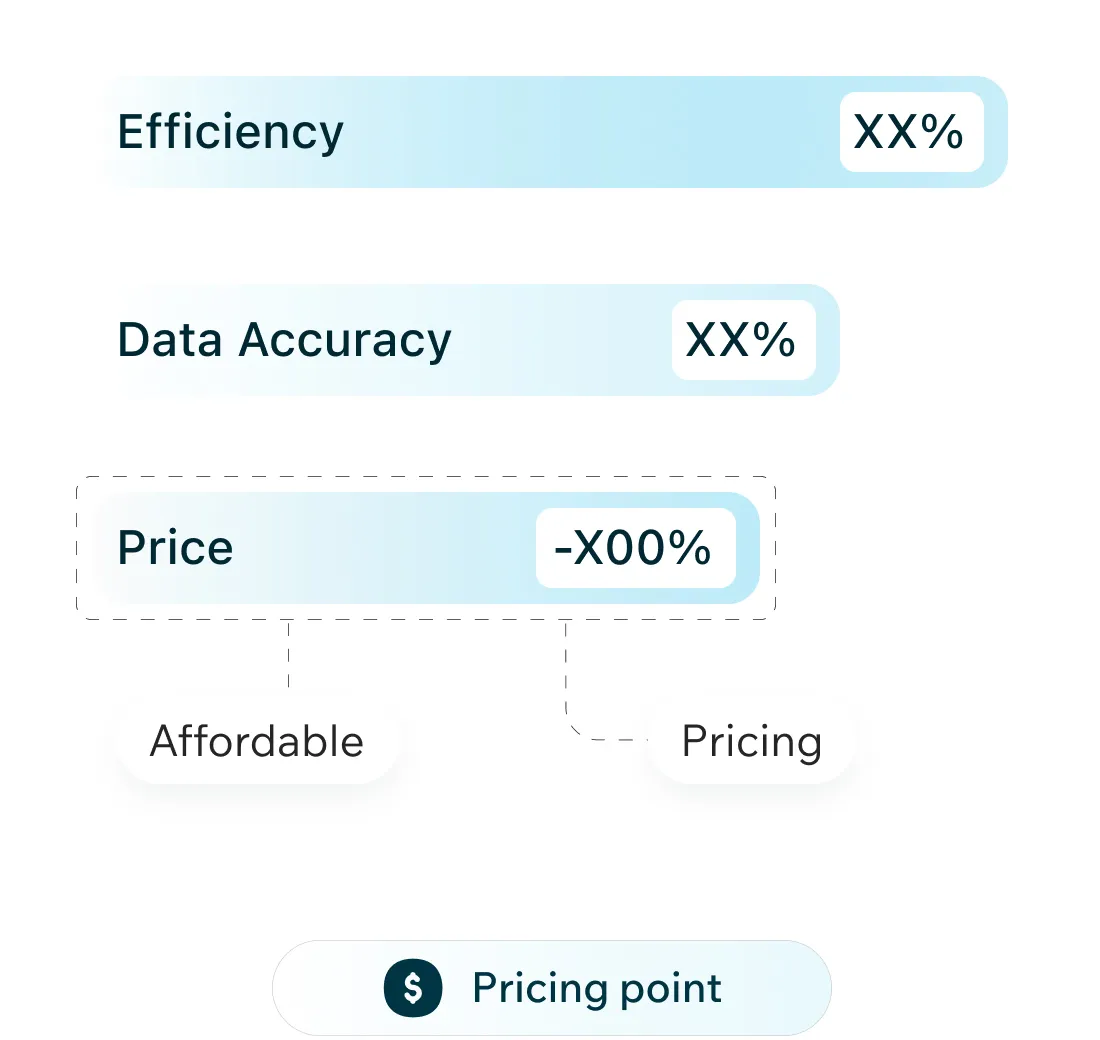Select the Affordable tag

click(257, 742)
